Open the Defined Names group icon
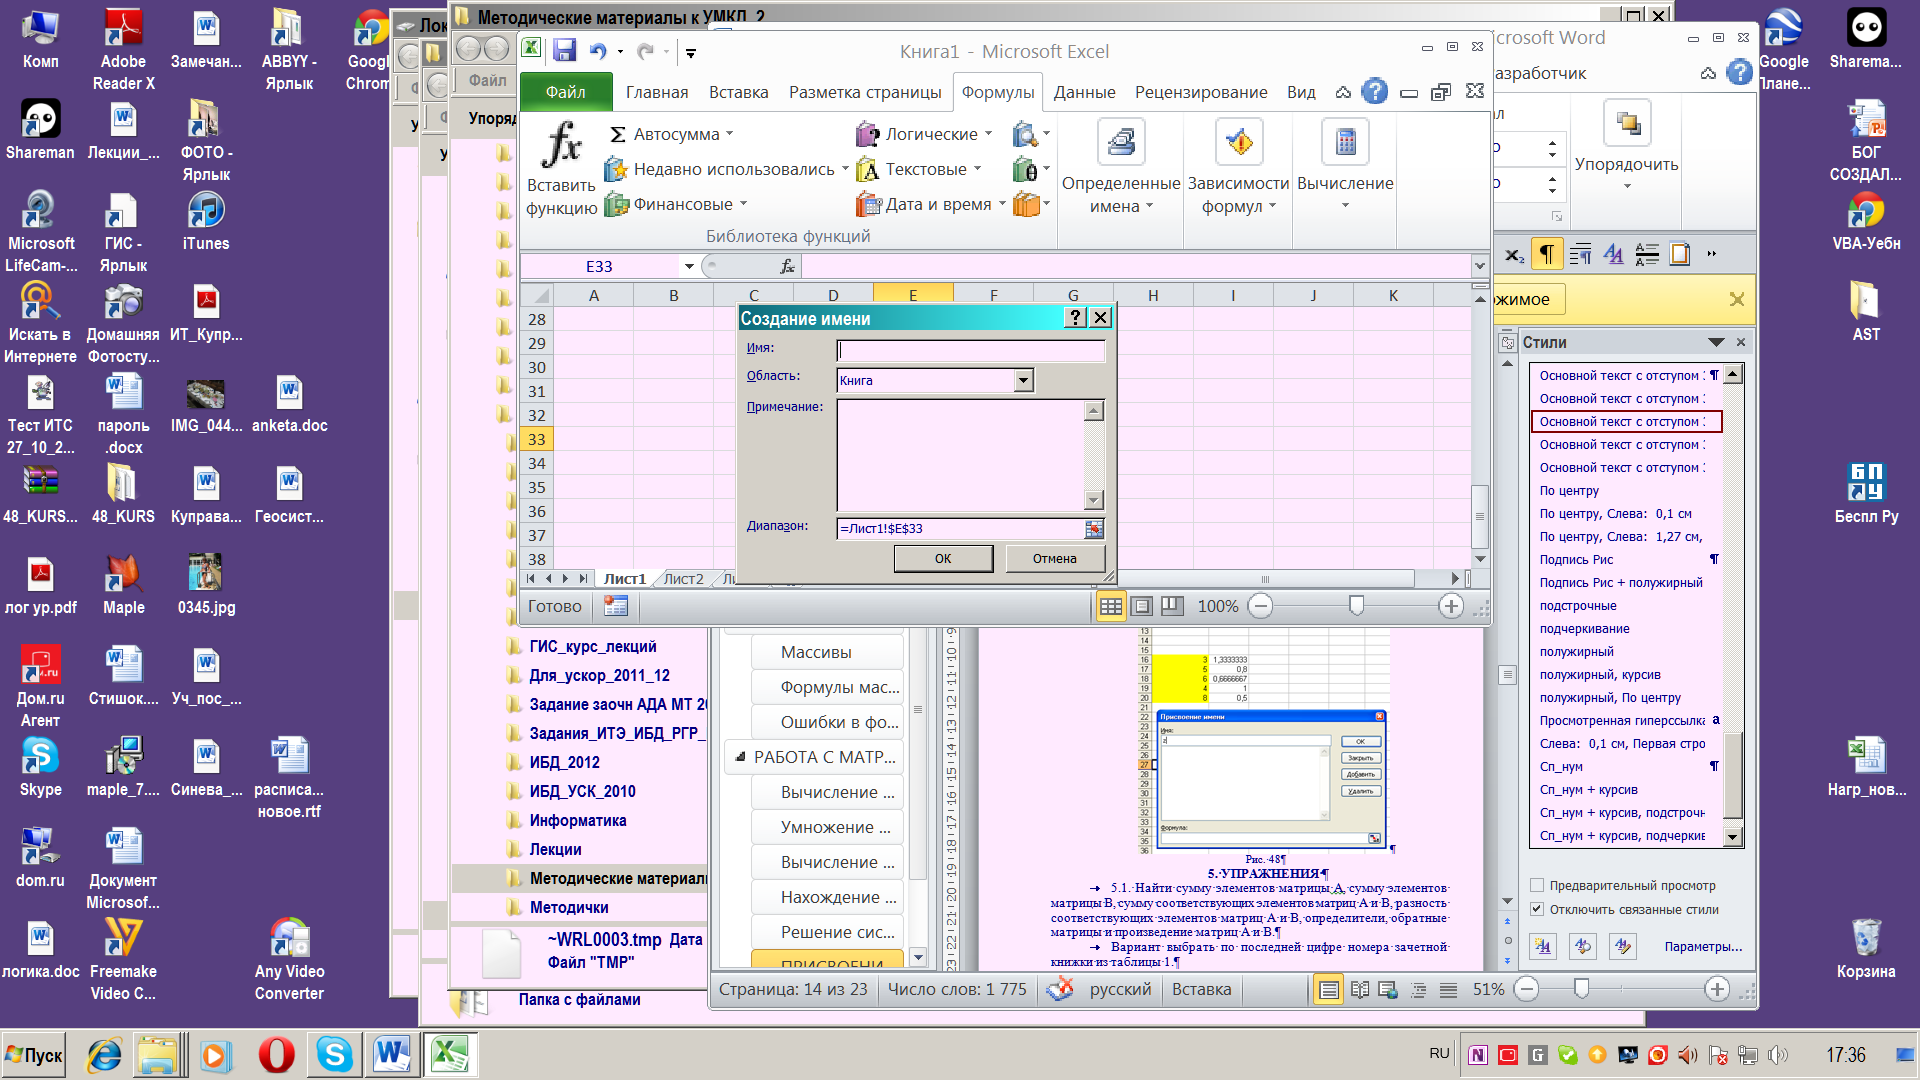 pos(1121,142)
